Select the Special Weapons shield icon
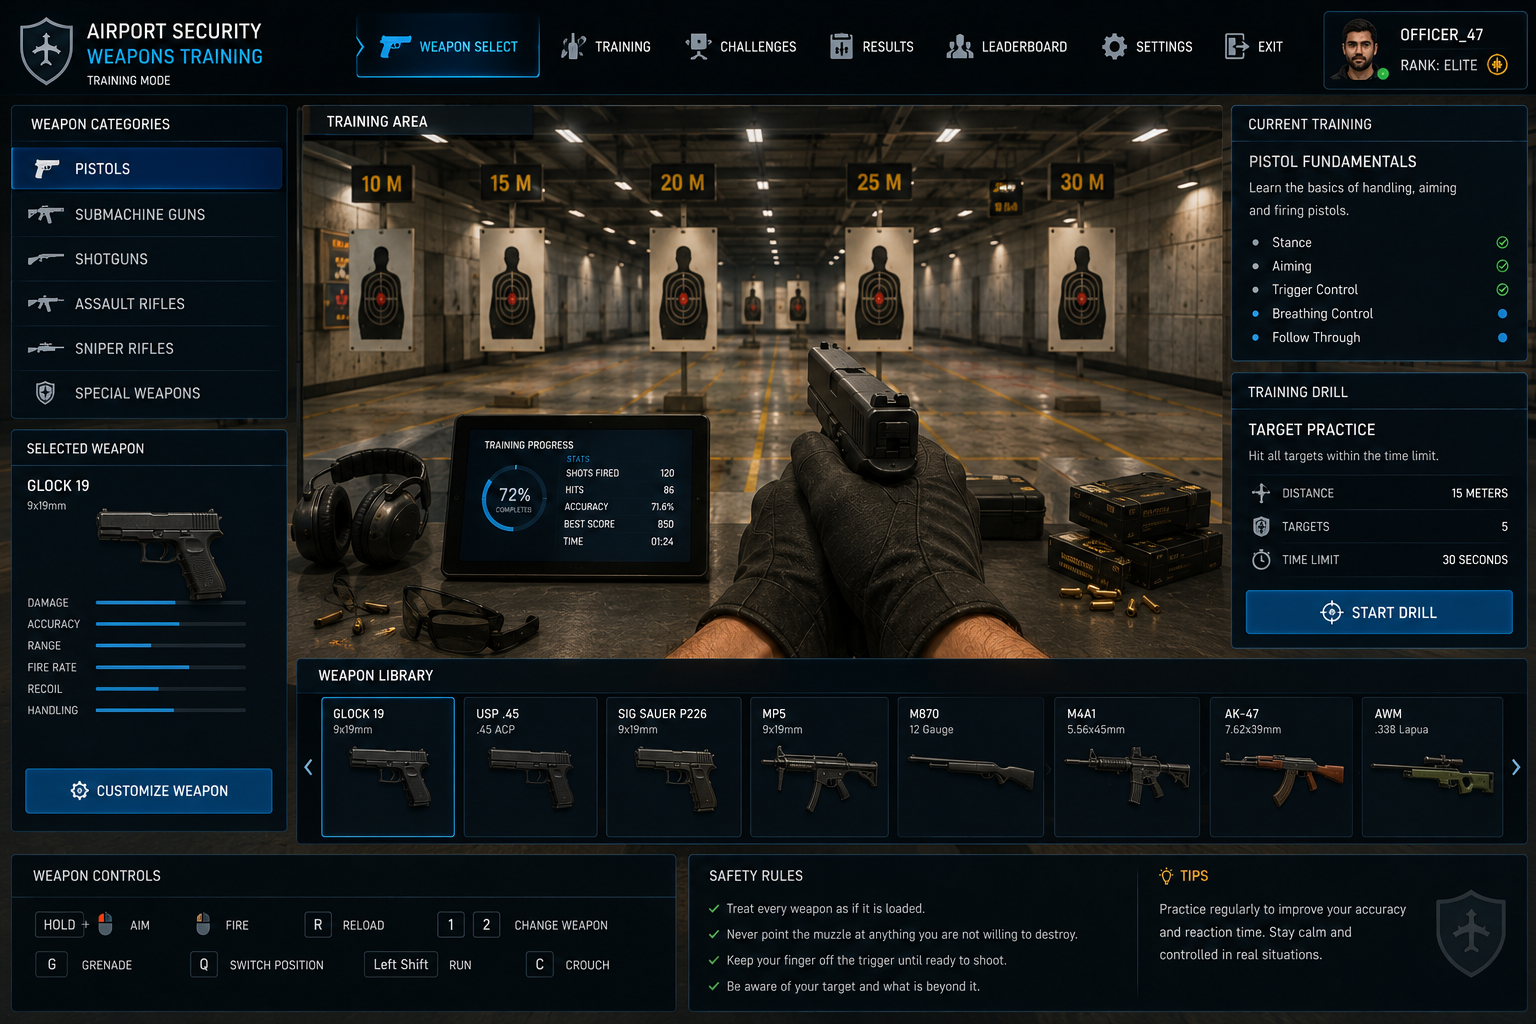 click(x=46, y=393)
